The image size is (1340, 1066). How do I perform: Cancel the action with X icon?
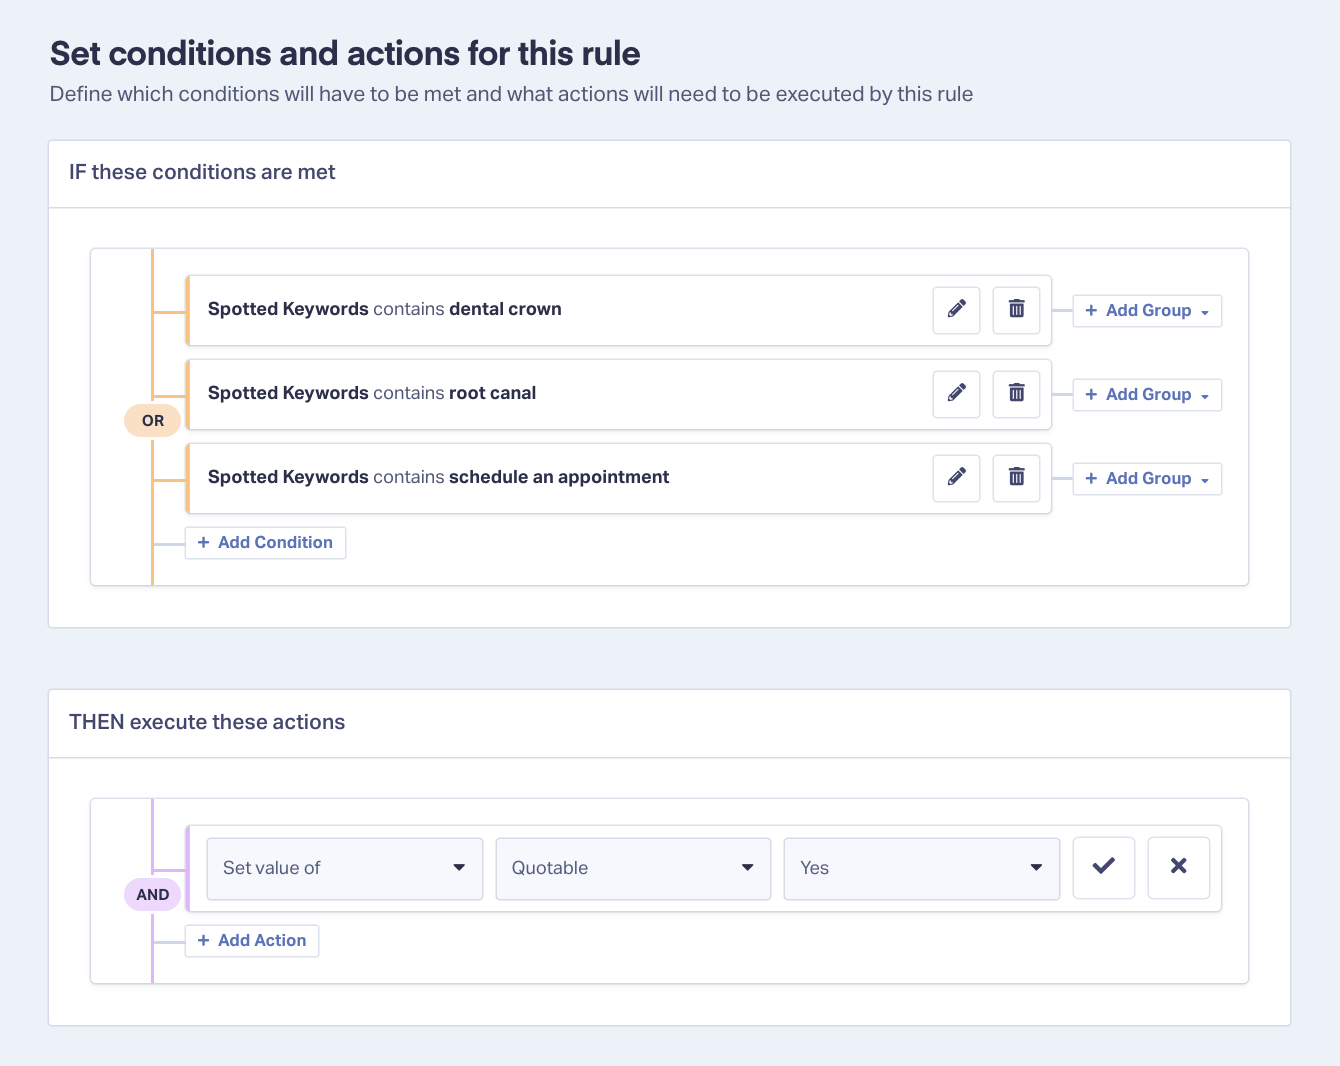[1179, 868]
